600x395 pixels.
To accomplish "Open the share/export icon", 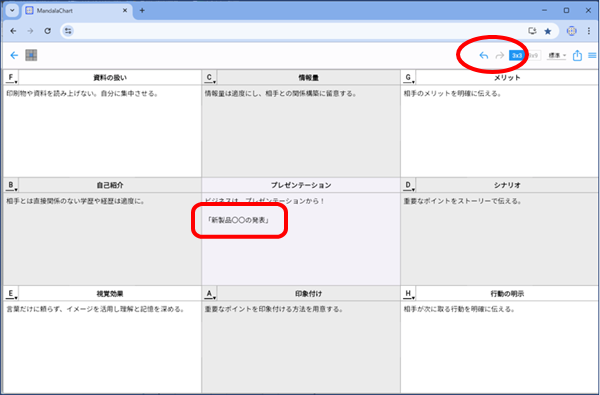I will coord(577,55).
